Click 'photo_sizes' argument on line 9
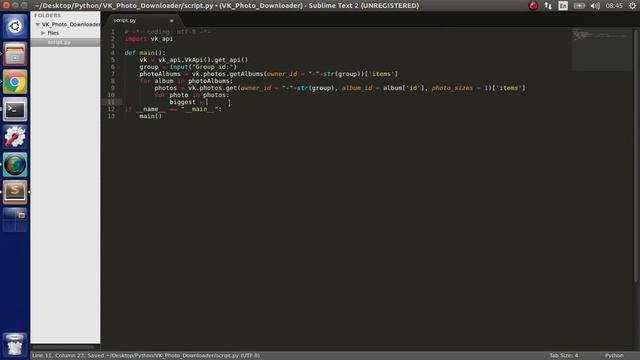Screen dimensions: 640x360 click(452, 88)
